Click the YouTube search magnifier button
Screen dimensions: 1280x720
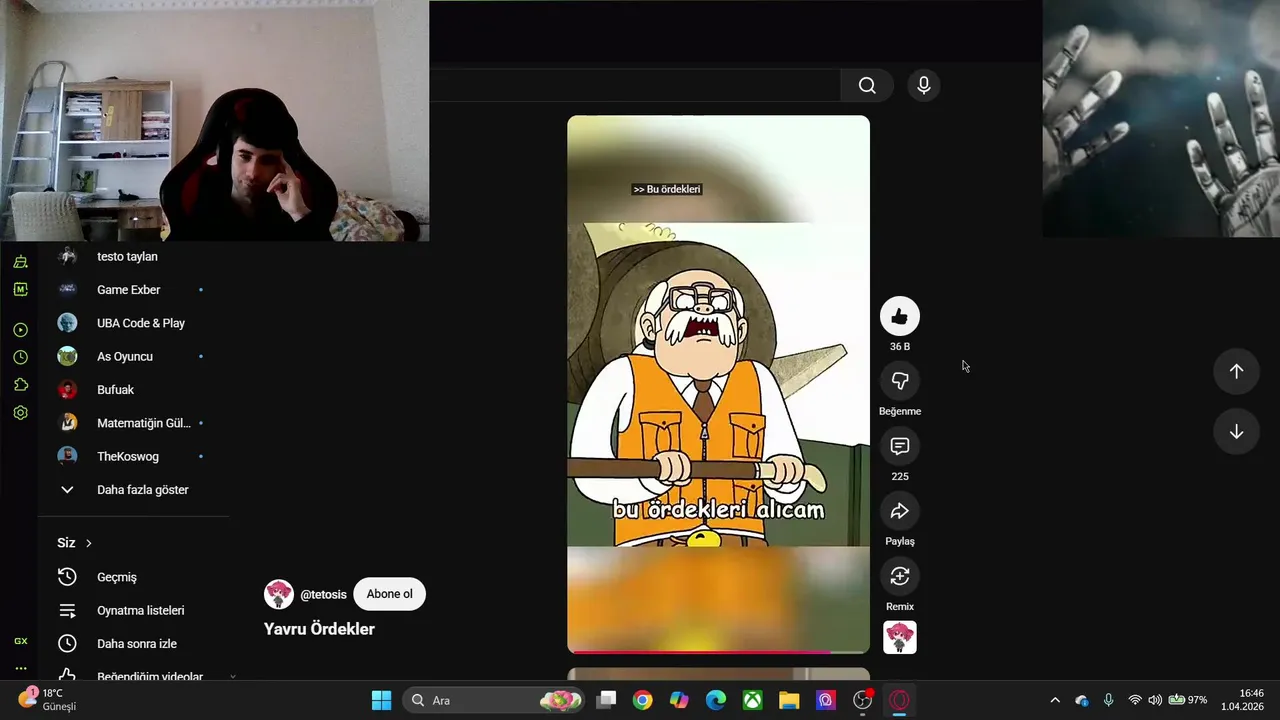click(867, 86)
